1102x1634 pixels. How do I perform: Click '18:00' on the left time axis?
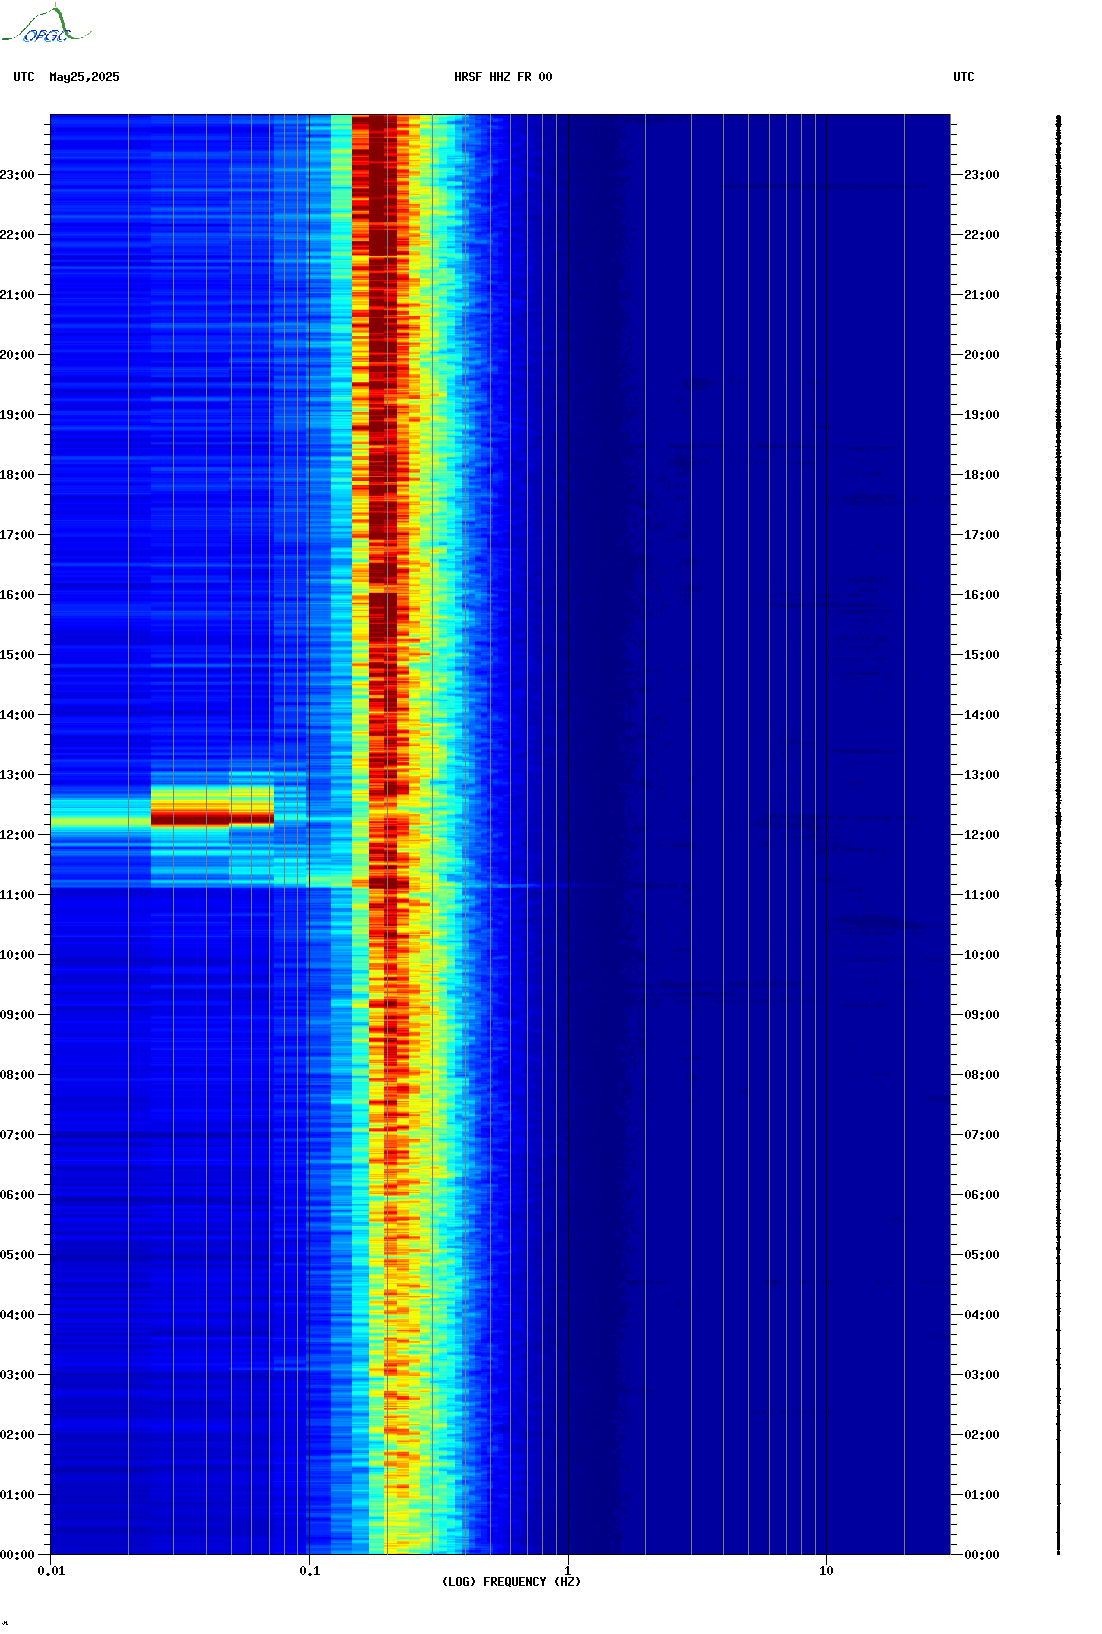17,475
